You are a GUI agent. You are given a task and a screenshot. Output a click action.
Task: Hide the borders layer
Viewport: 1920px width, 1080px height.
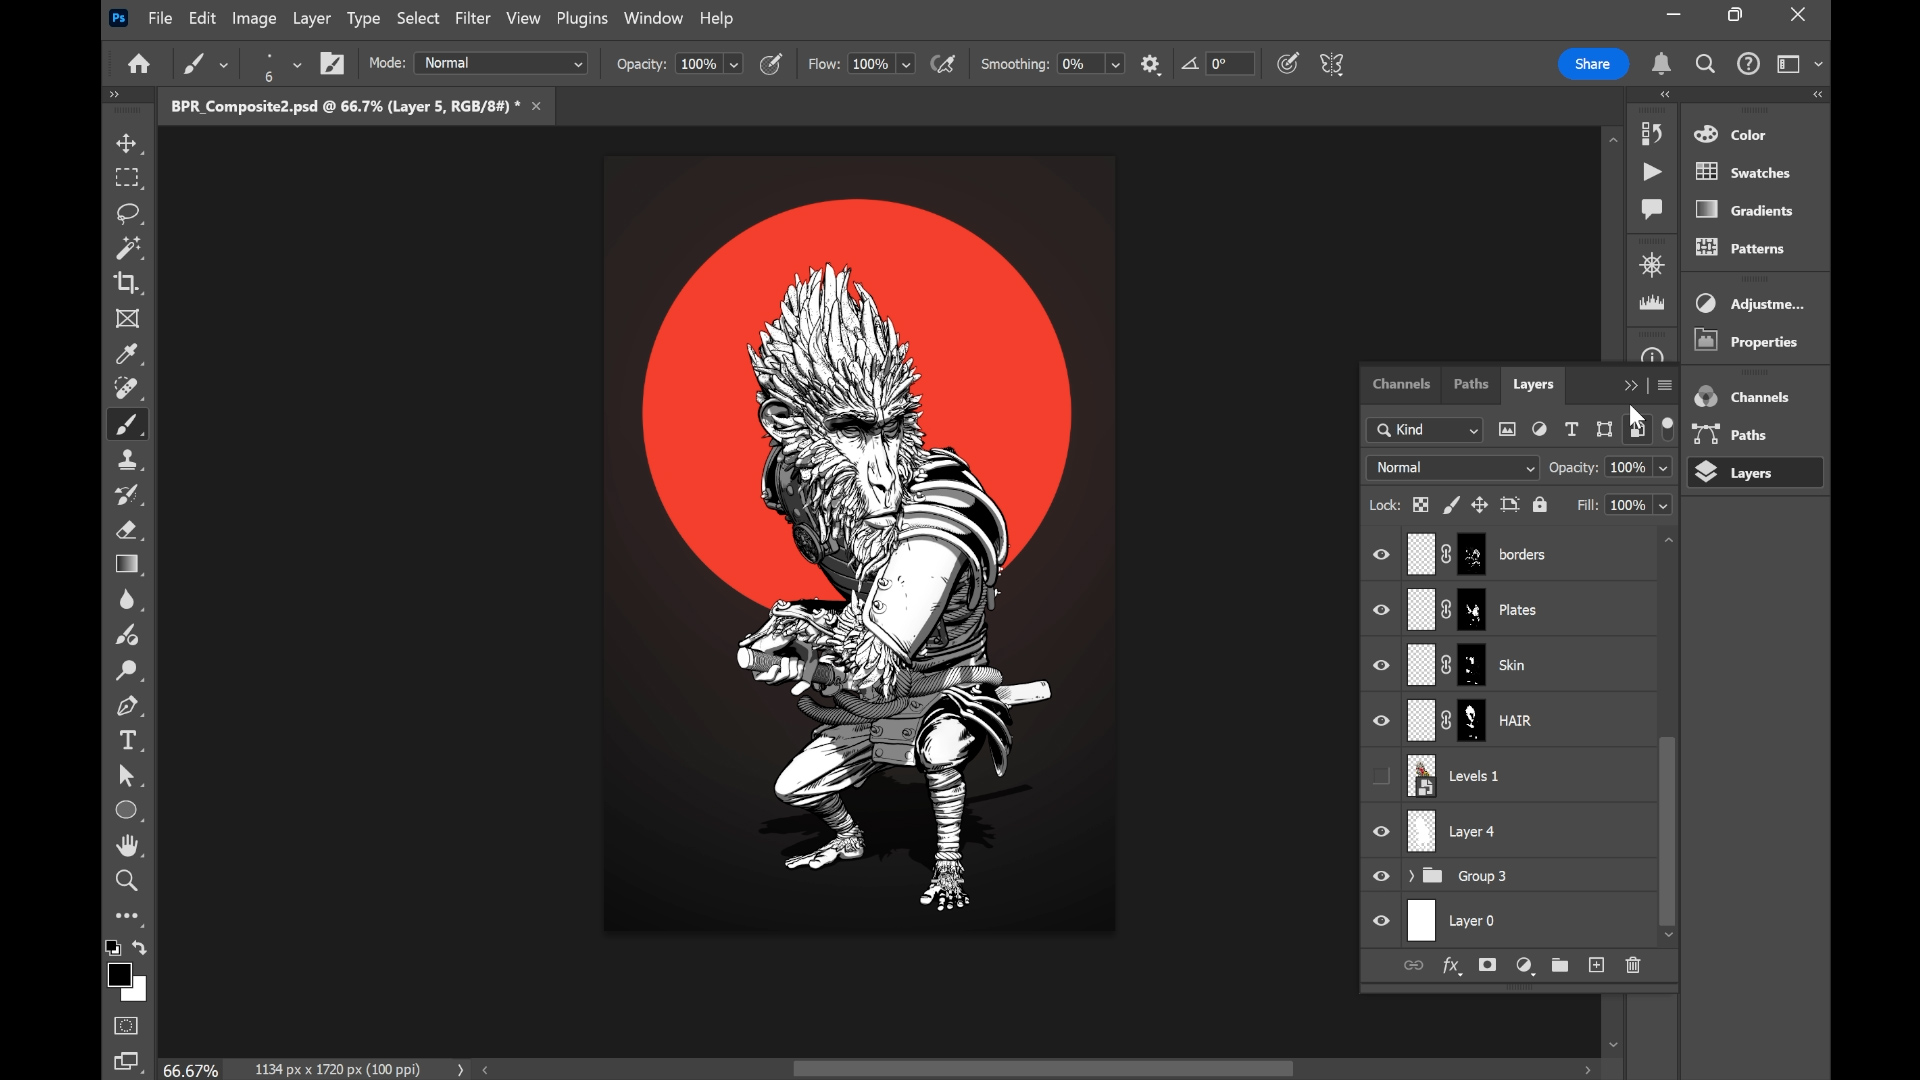1382,555
